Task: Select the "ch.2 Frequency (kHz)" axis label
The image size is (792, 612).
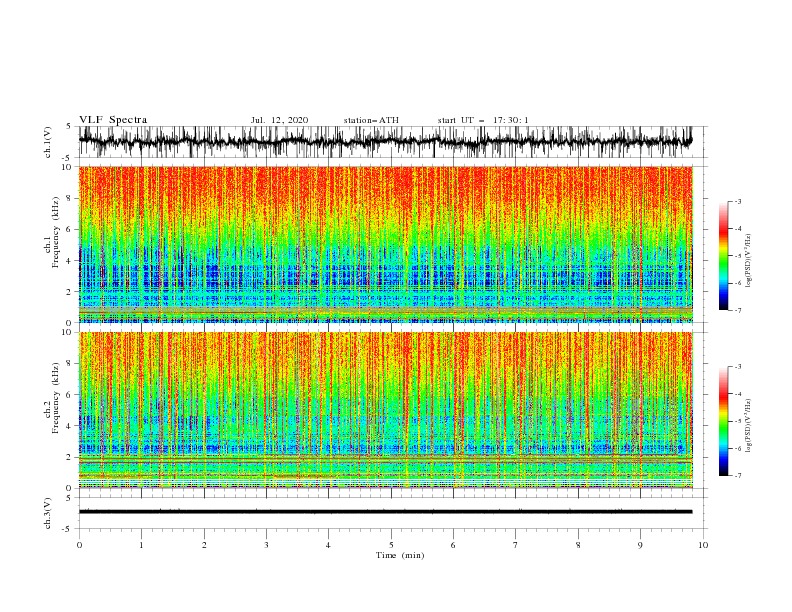Action: (x=52, y=398)
